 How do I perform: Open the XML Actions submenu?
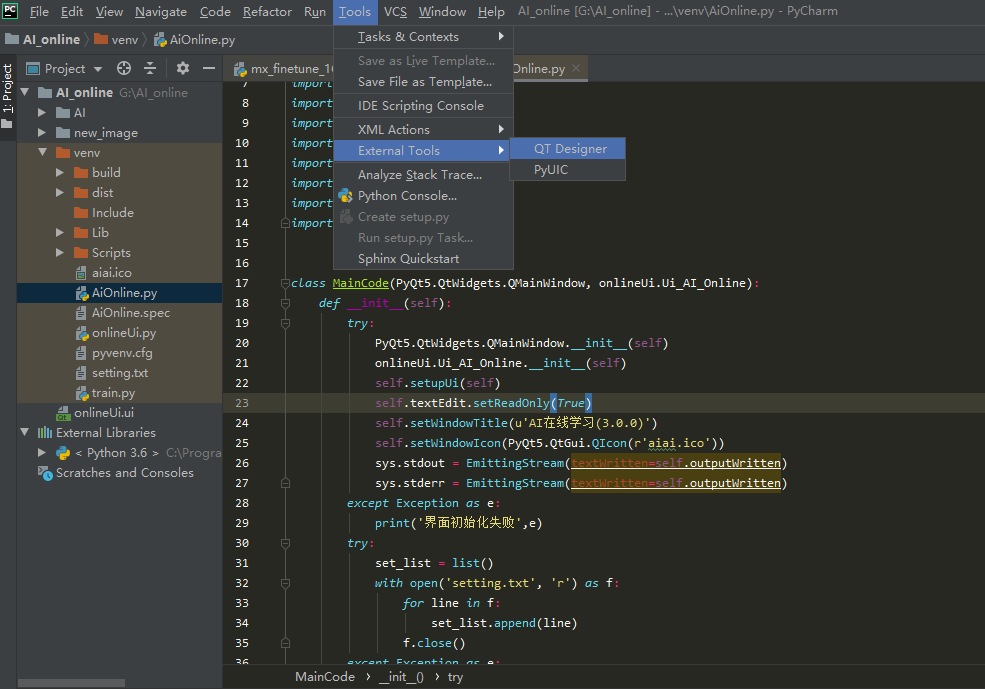tap(423, 129)
